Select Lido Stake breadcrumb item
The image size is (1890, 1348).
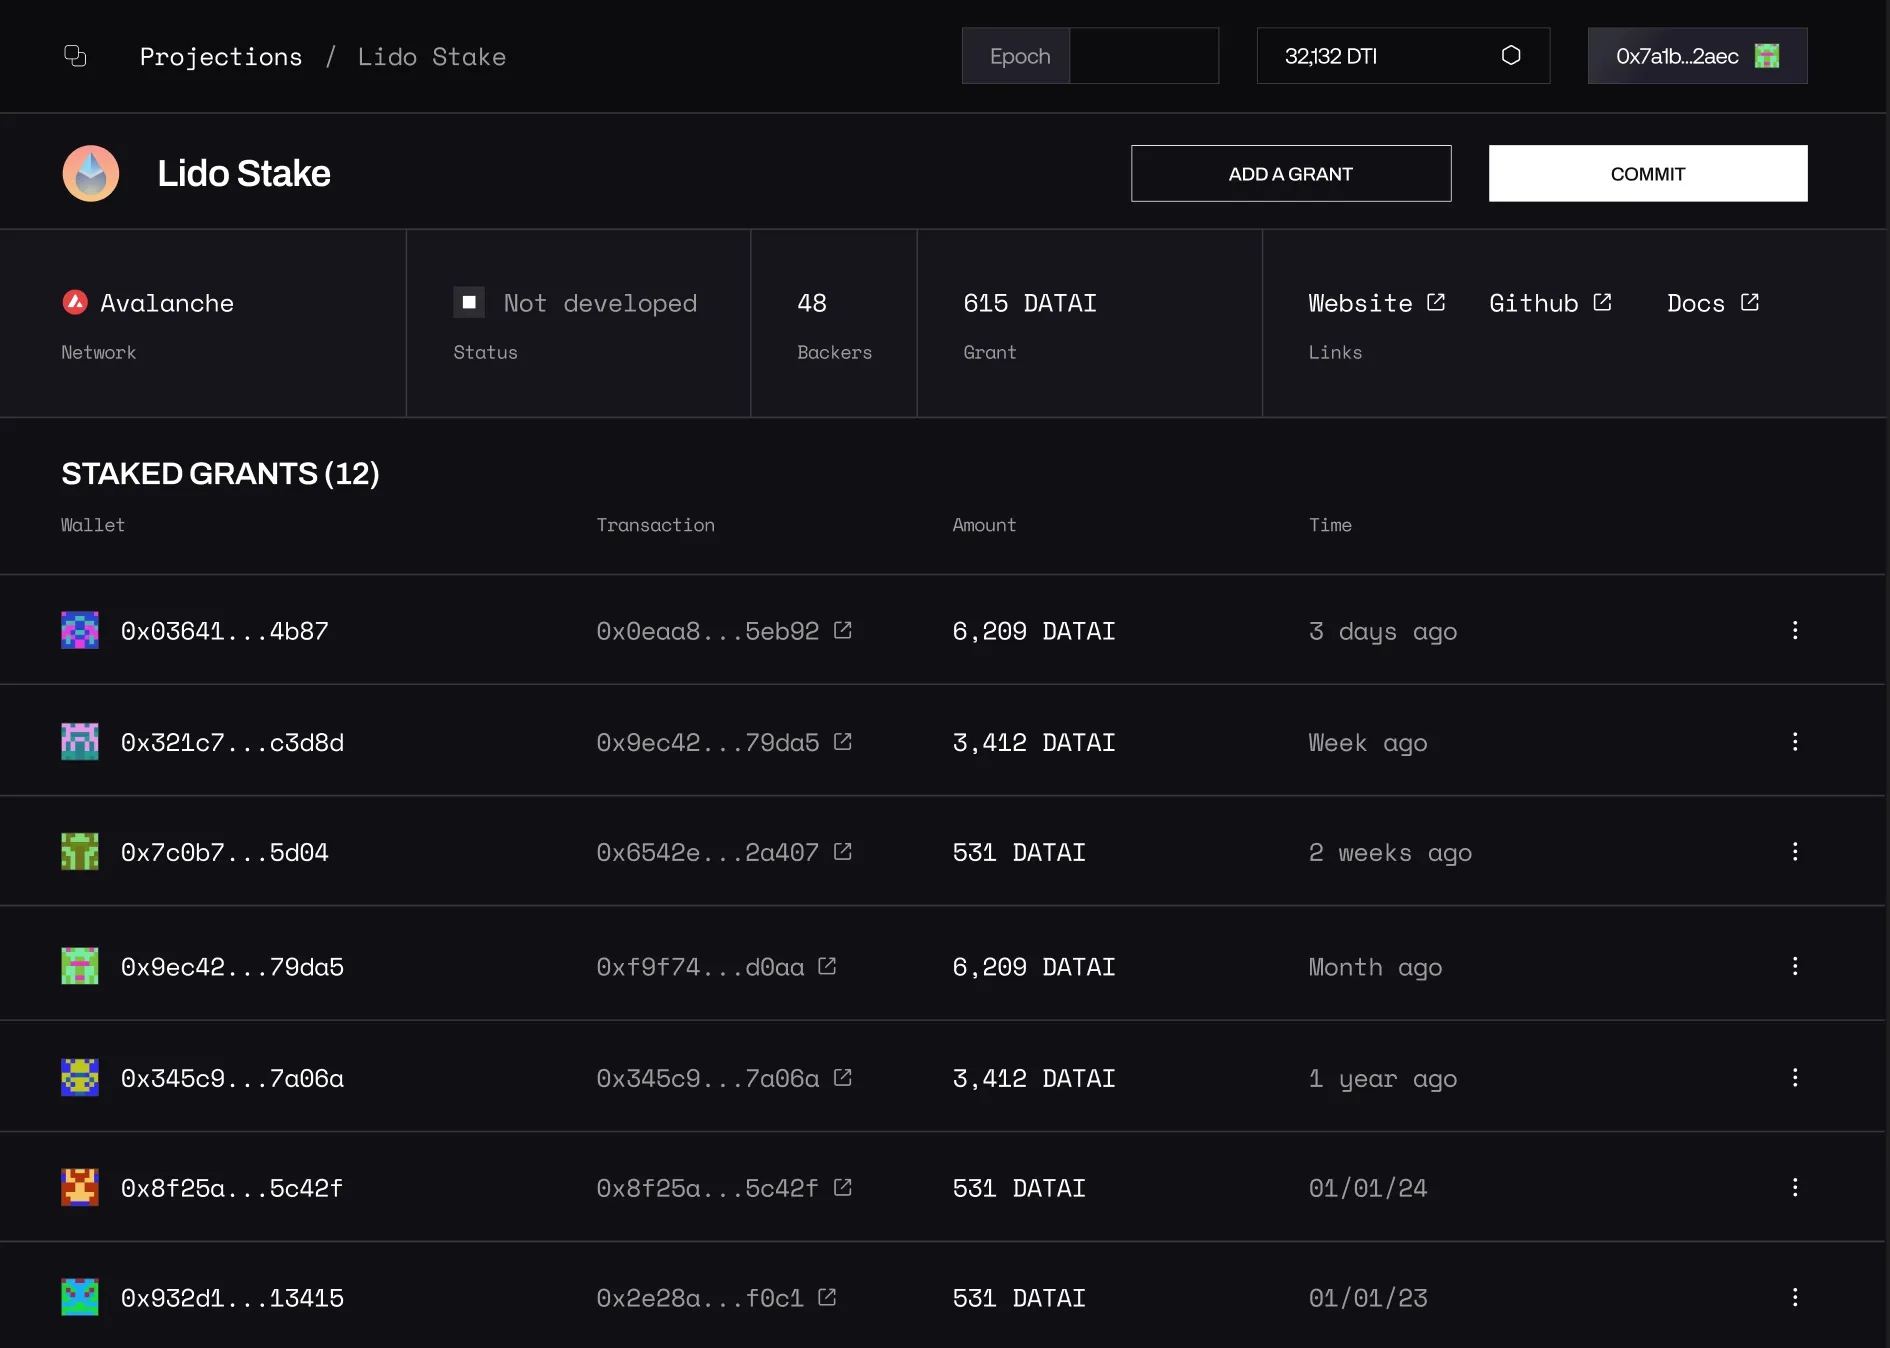pos(432,57)
